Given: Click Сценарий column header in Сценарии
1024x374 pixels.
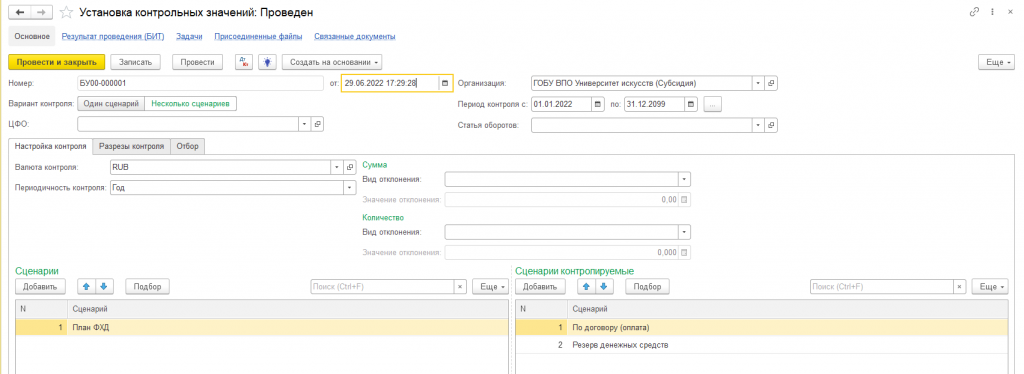Looking at the screenshot, I should point(288,309).
